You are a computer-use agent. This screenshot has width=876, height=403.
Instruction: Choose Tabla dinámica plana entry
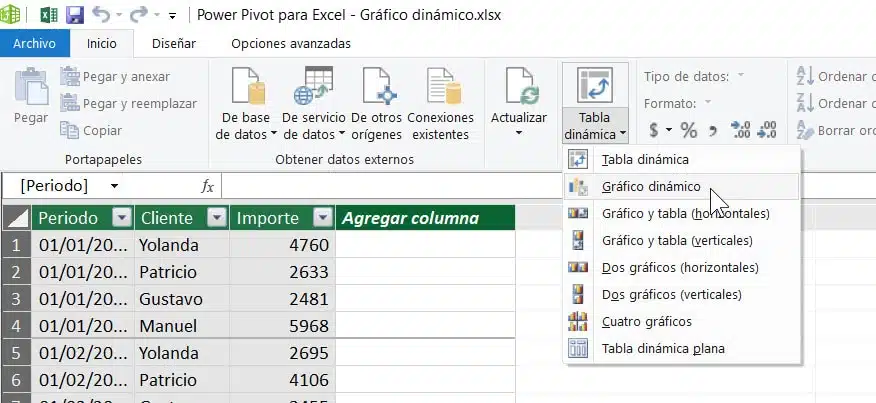[x=682, y=348]
